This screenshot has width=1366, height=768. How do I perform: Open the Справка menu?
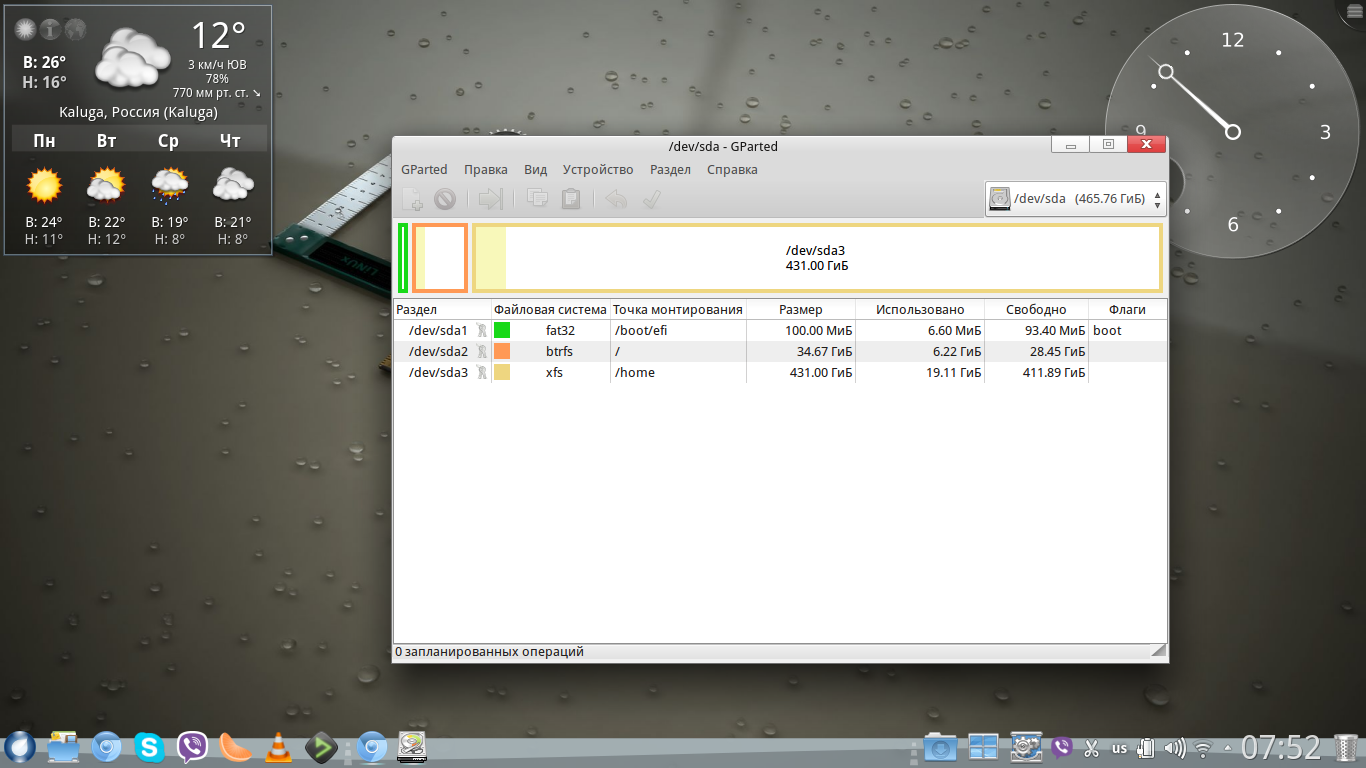click(732, 170)
